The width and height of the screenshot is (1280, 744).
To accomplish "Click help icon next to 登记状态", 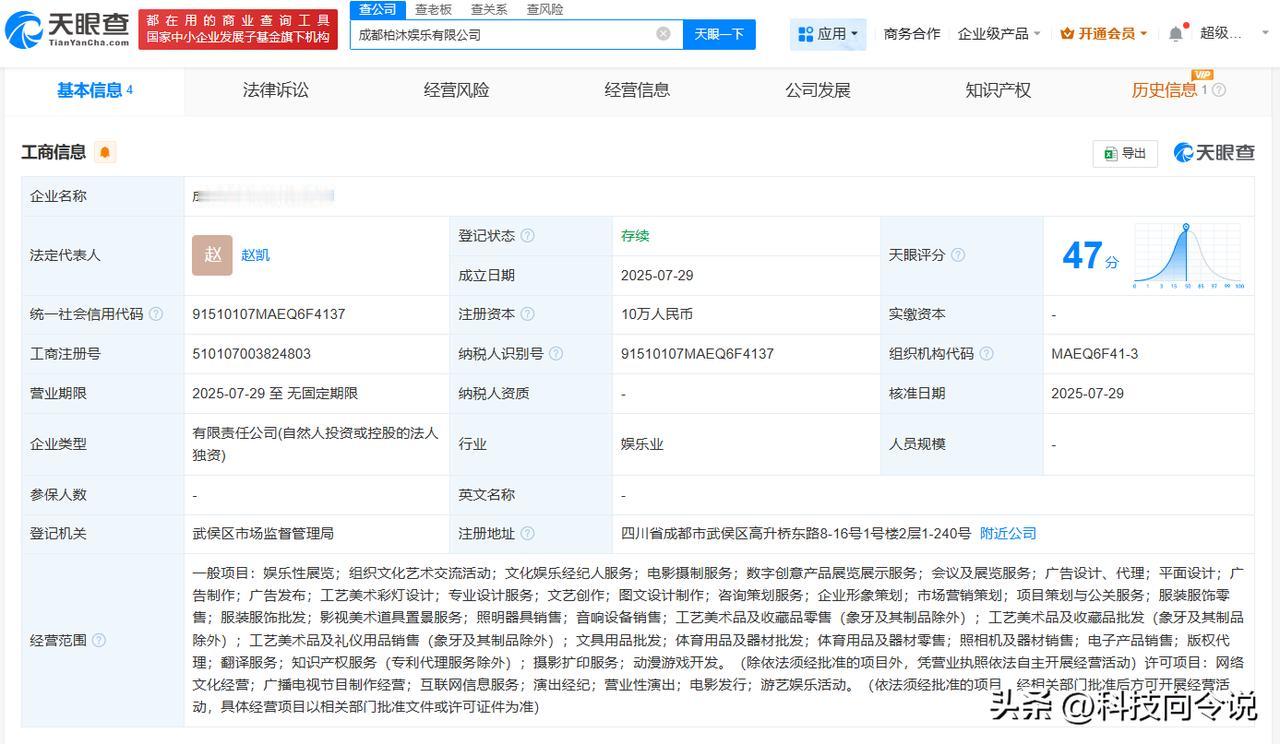I will (x=527, y=236).
